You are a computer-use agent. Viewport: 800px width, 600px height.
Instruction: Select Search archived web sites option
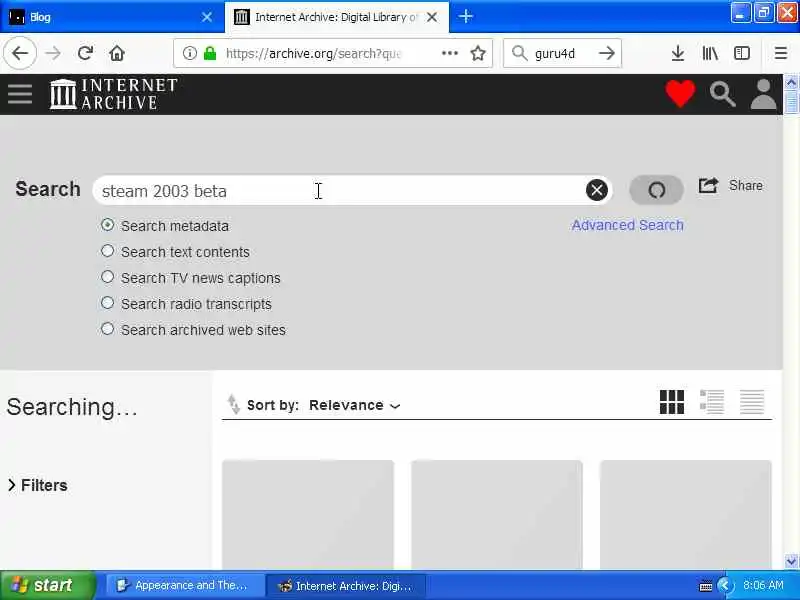[x=107, y=329]
